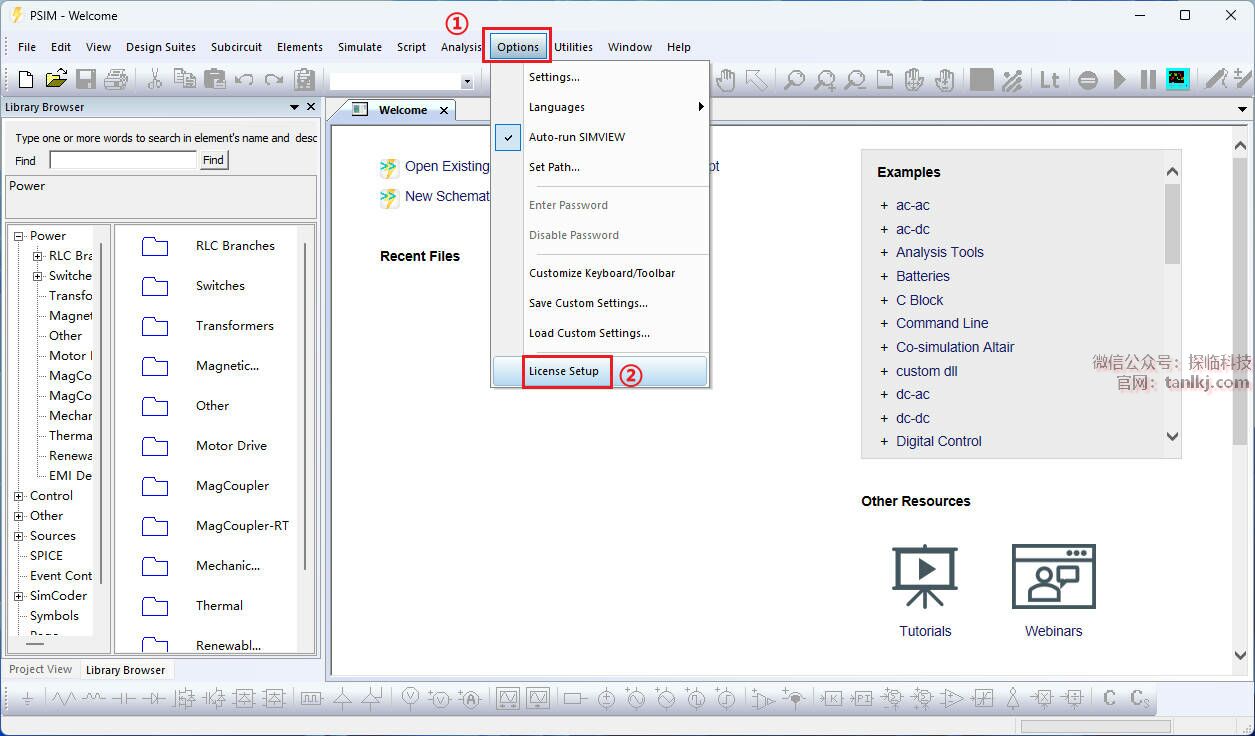Screen dimensions: 1255x736
Task: Expand the Switches tree node
Action: click(x=38, y=276)
